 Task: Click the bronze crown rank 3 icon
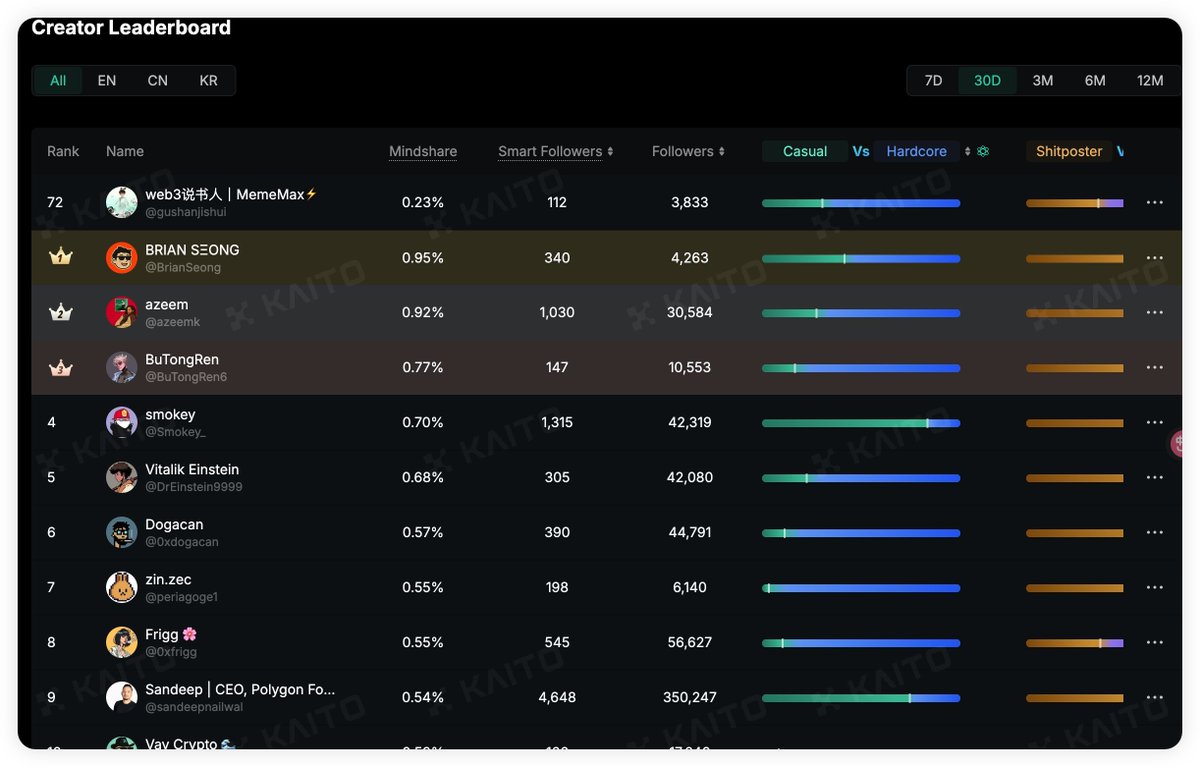coord(61,367)
